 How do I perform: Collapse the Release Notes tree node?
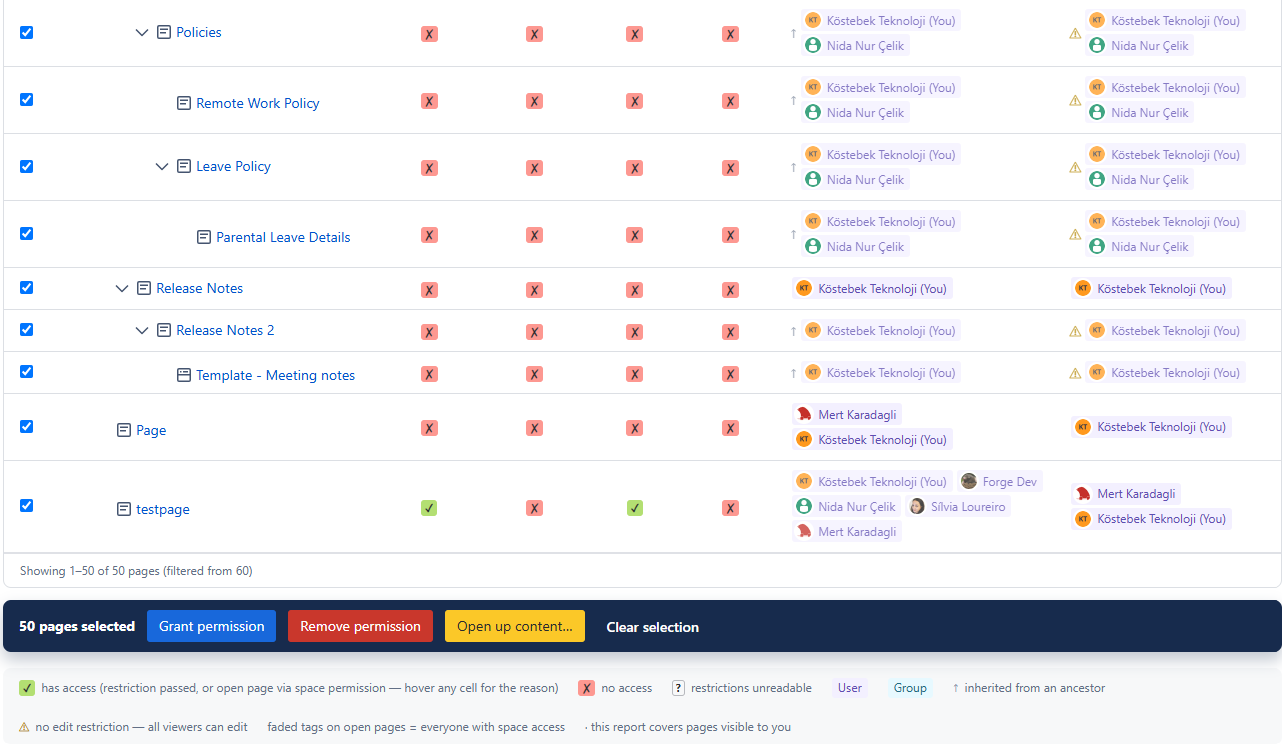coord(122,289)
